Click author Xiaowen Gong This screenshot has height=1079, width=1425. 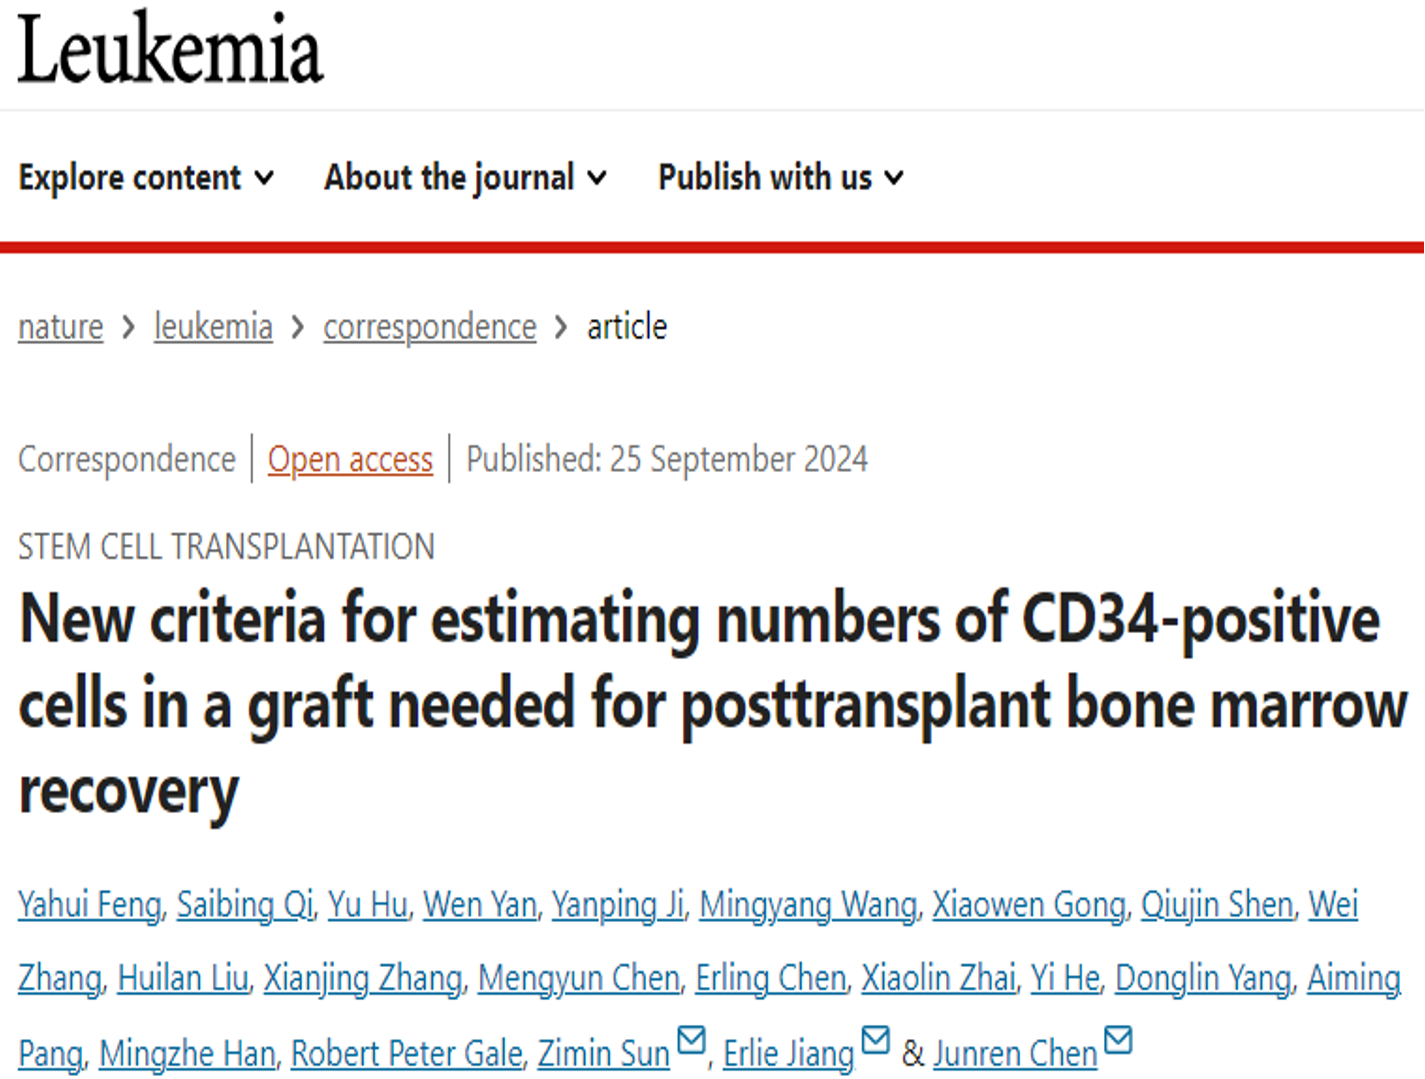click(1029, 905)
